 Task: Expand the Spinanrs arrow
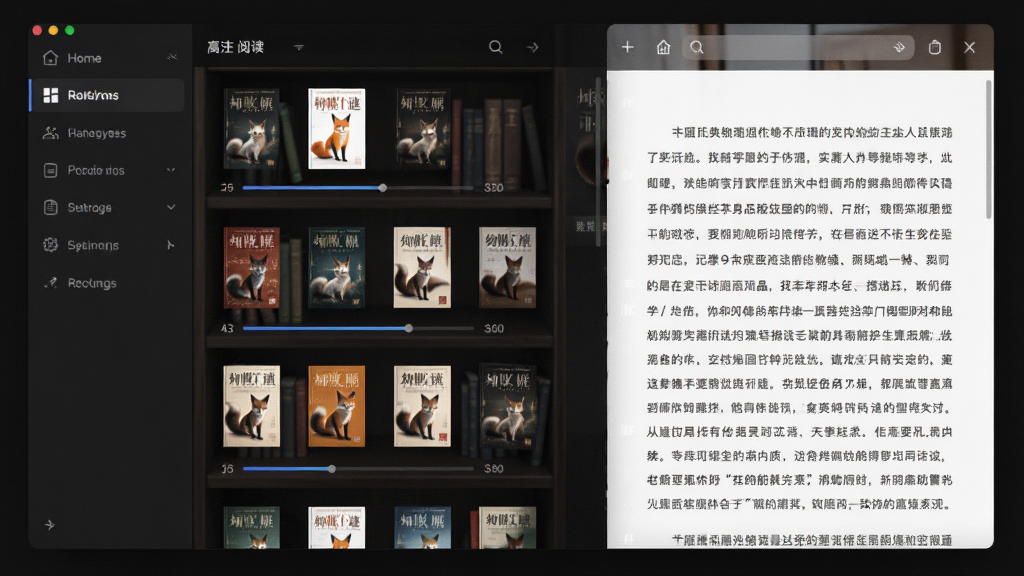pyautogui.click(x=170, y=245)
